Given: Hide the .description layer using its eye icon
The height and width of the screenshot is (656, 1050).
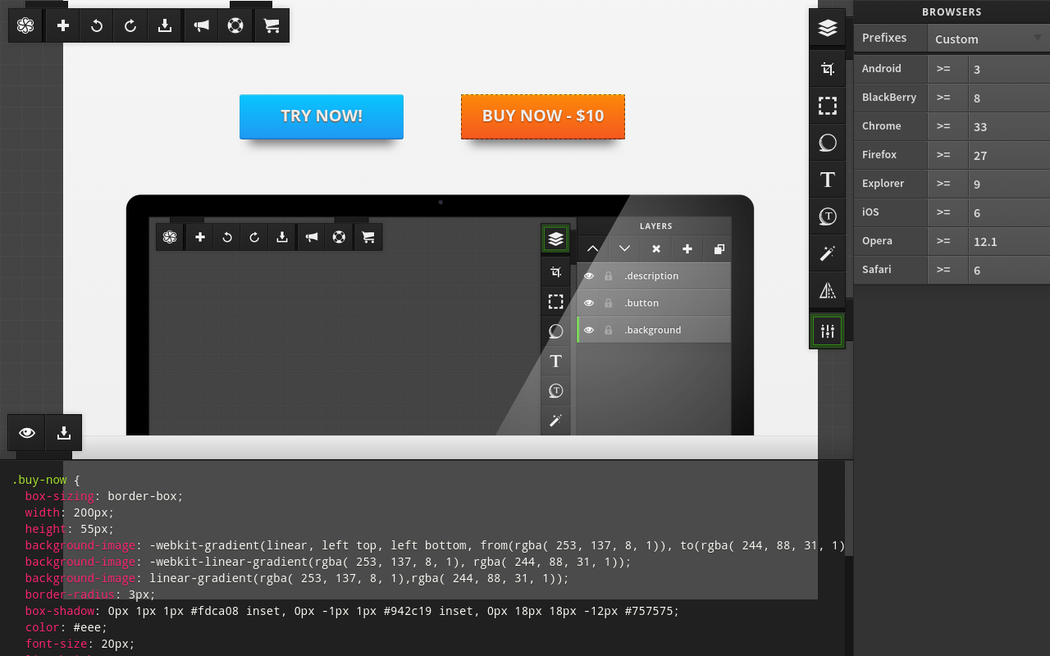Looking at the screenshot, I should click(x=589, y=276).
